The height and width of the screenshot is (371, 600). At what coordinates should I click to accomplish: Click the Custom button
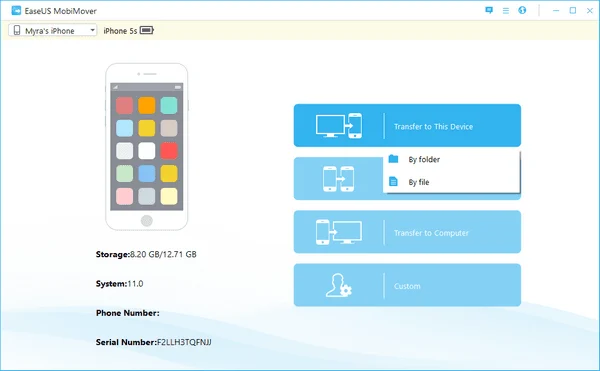point(407,285)
